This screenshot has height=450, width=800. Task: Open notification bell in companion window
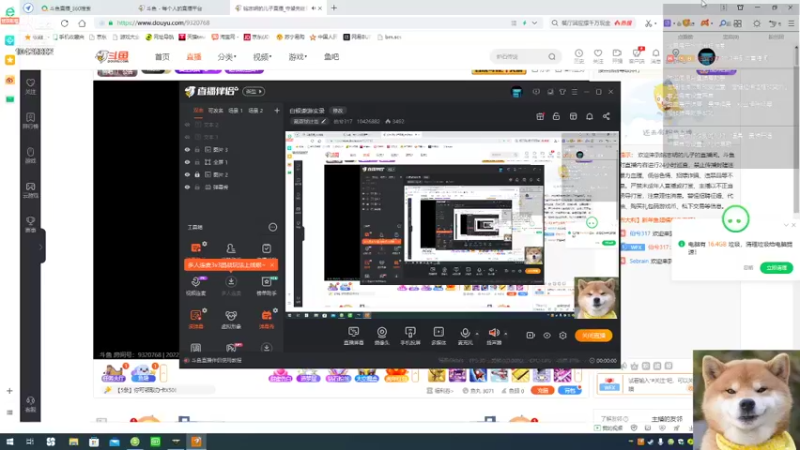pos(589,116)
